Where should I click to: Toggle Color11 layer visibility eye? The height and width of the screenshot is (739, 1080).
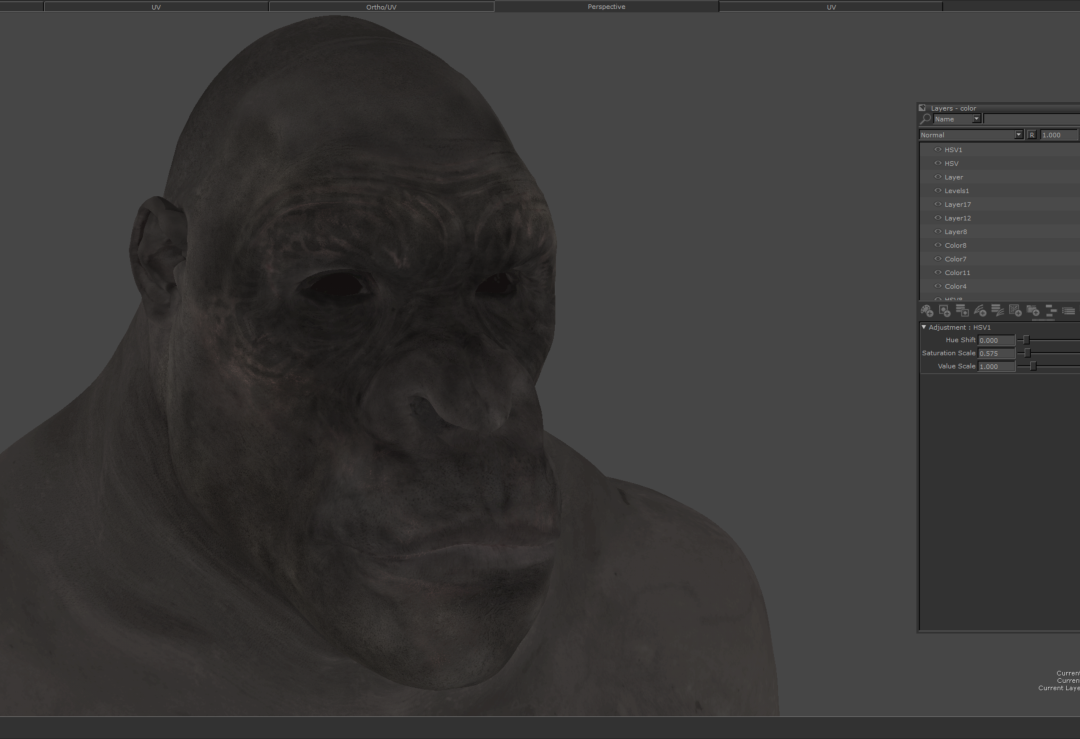click(x=937, y=273)
